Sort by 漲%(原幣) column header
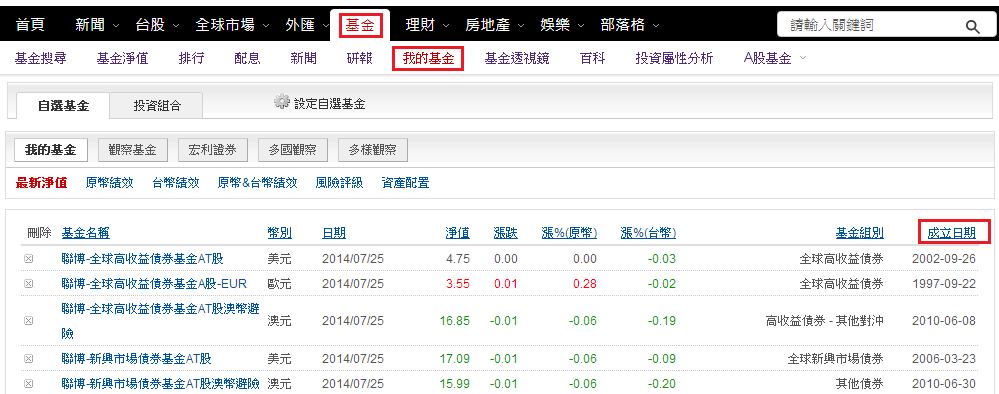Viewport: 999px width, 394px height. (569, 233)
